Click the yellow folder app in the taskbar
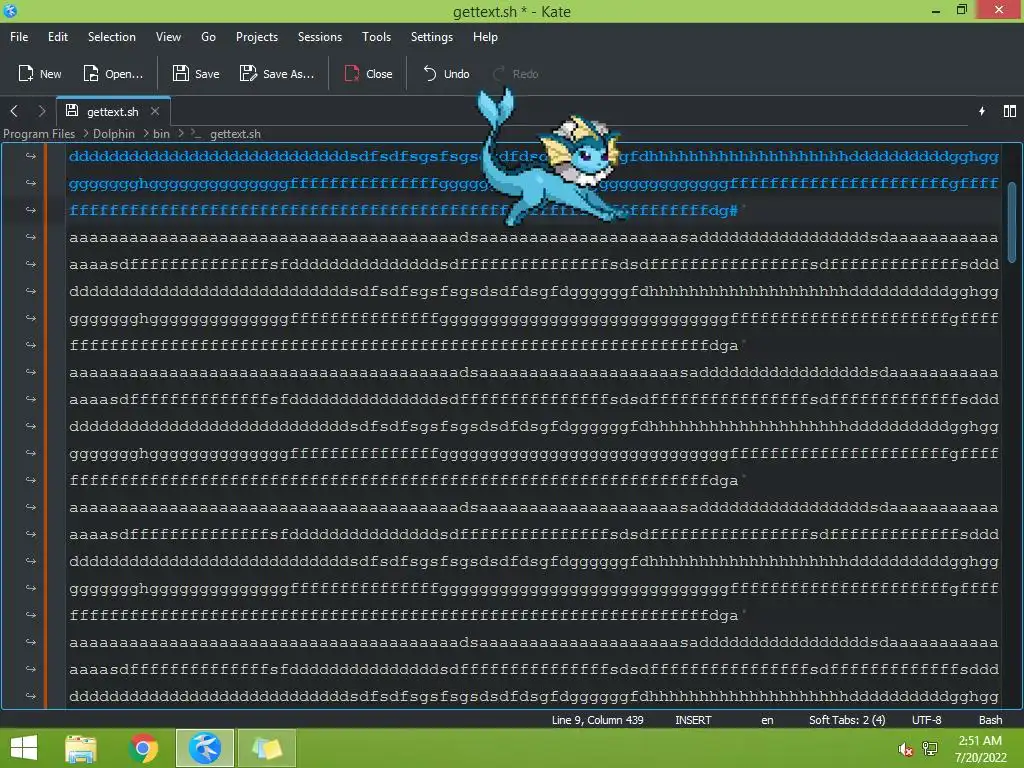This screenshot has width=1024, height=768. [x=266, y=748]
